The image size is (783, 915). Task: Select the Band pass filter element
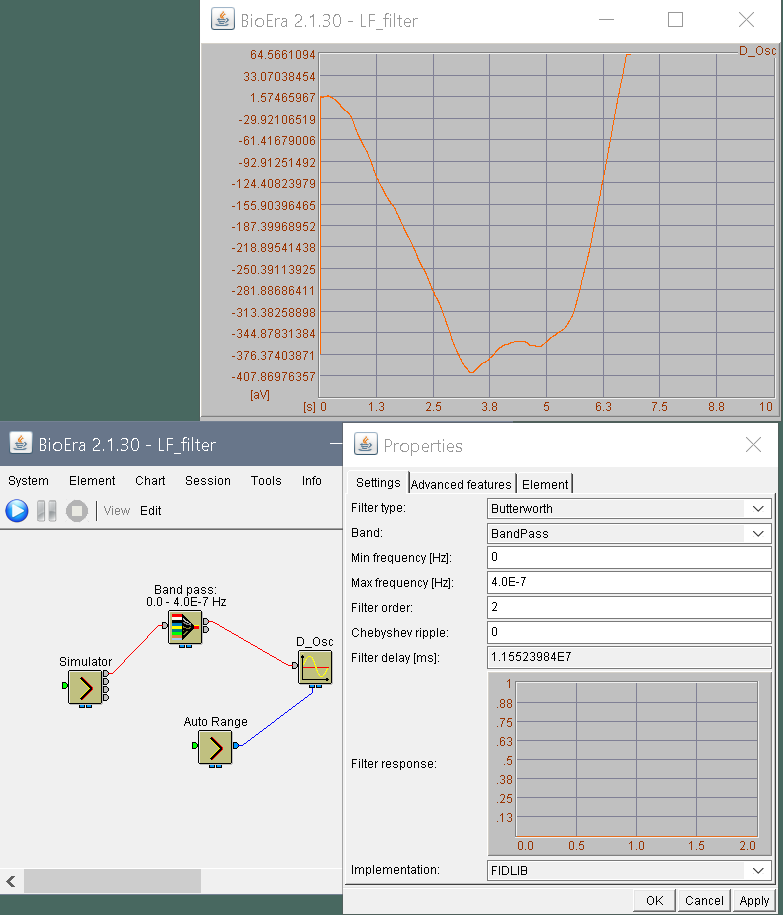pyautogui.click(x=185, y=628)
